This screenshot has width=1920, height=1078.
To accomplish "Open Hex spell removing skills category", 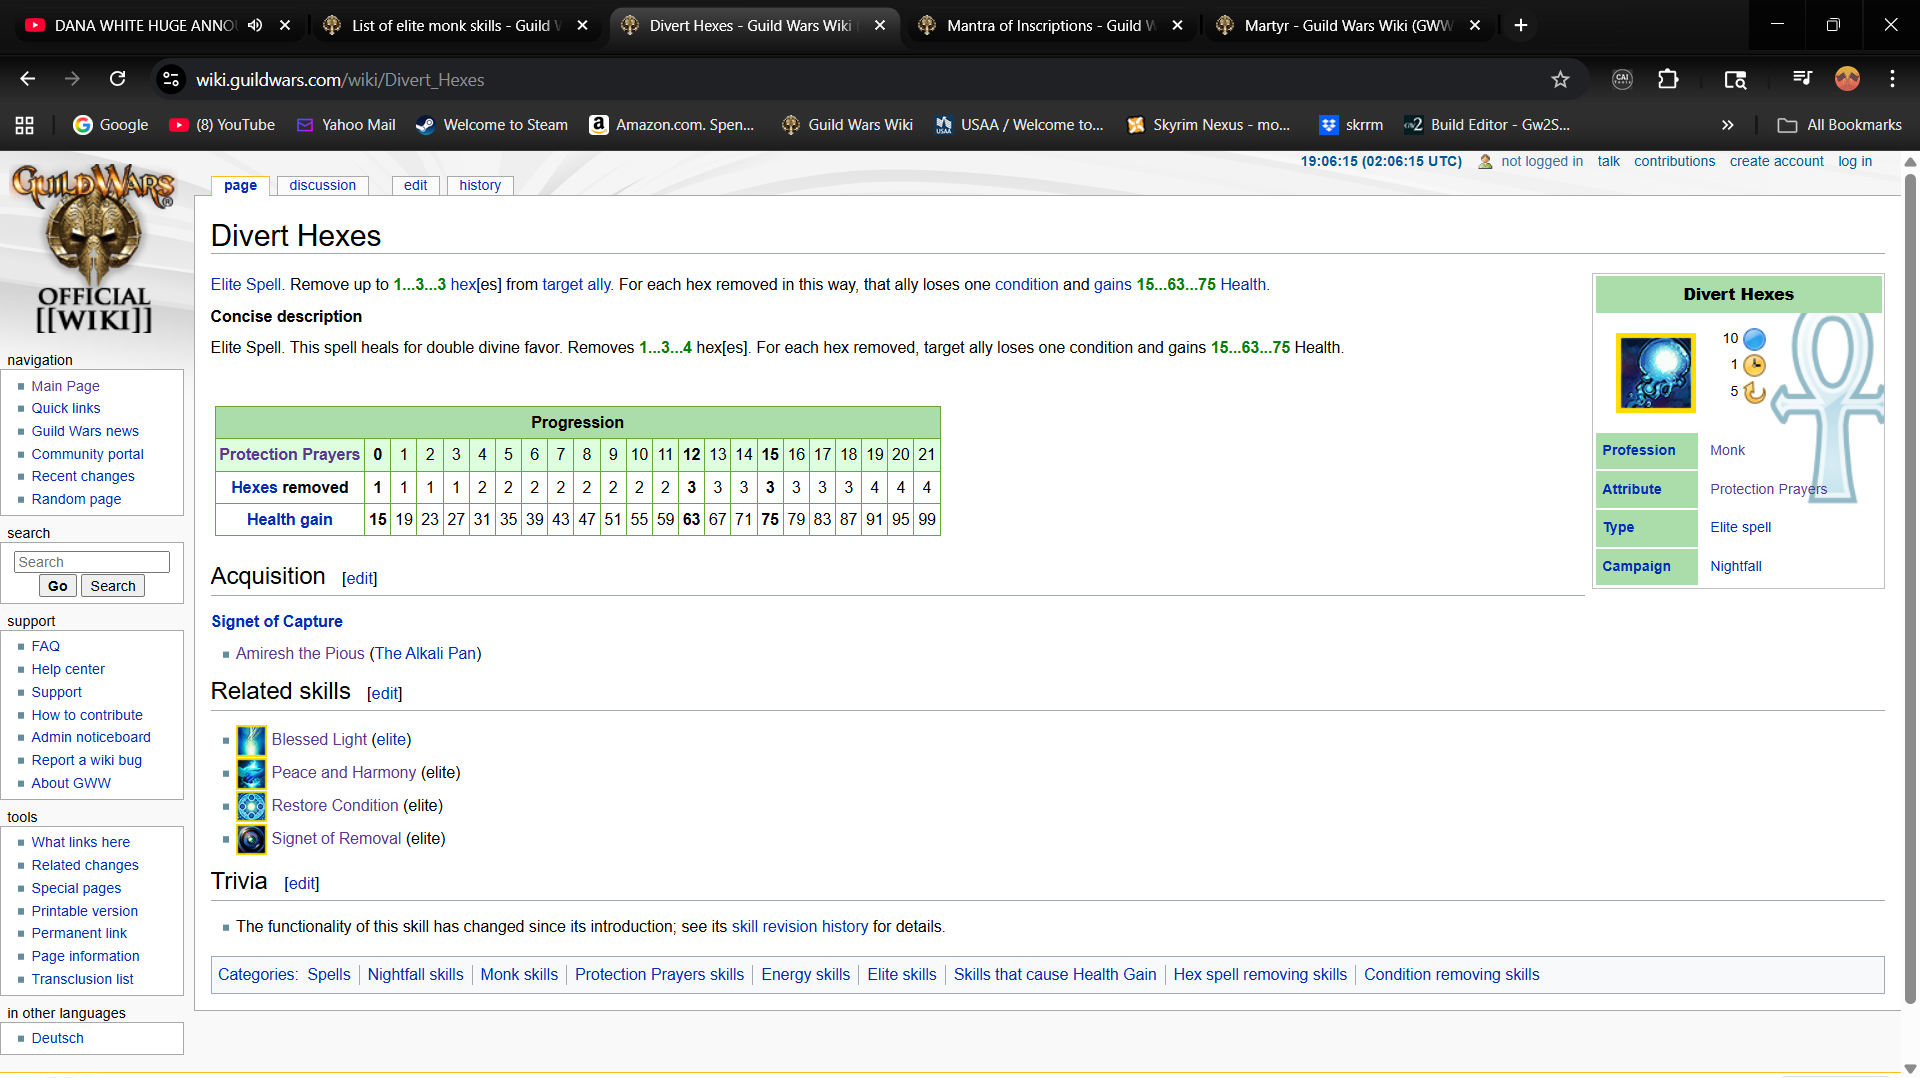I will pyautogui.click(x=1260, y=974).
